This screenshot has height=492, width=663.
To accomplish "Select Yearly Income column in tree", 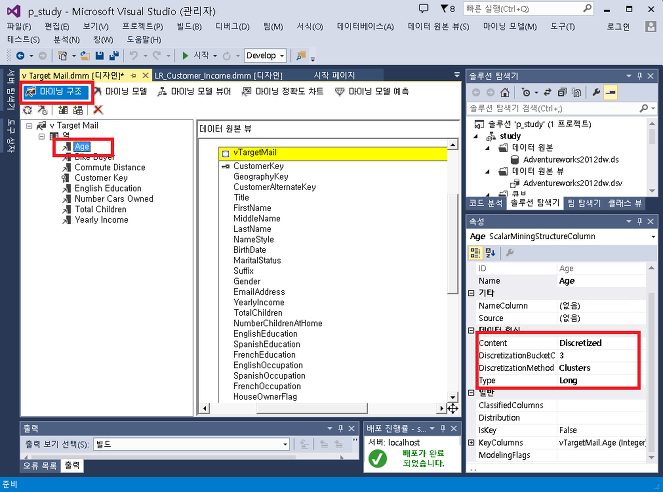I will click(x=101, y=220).
